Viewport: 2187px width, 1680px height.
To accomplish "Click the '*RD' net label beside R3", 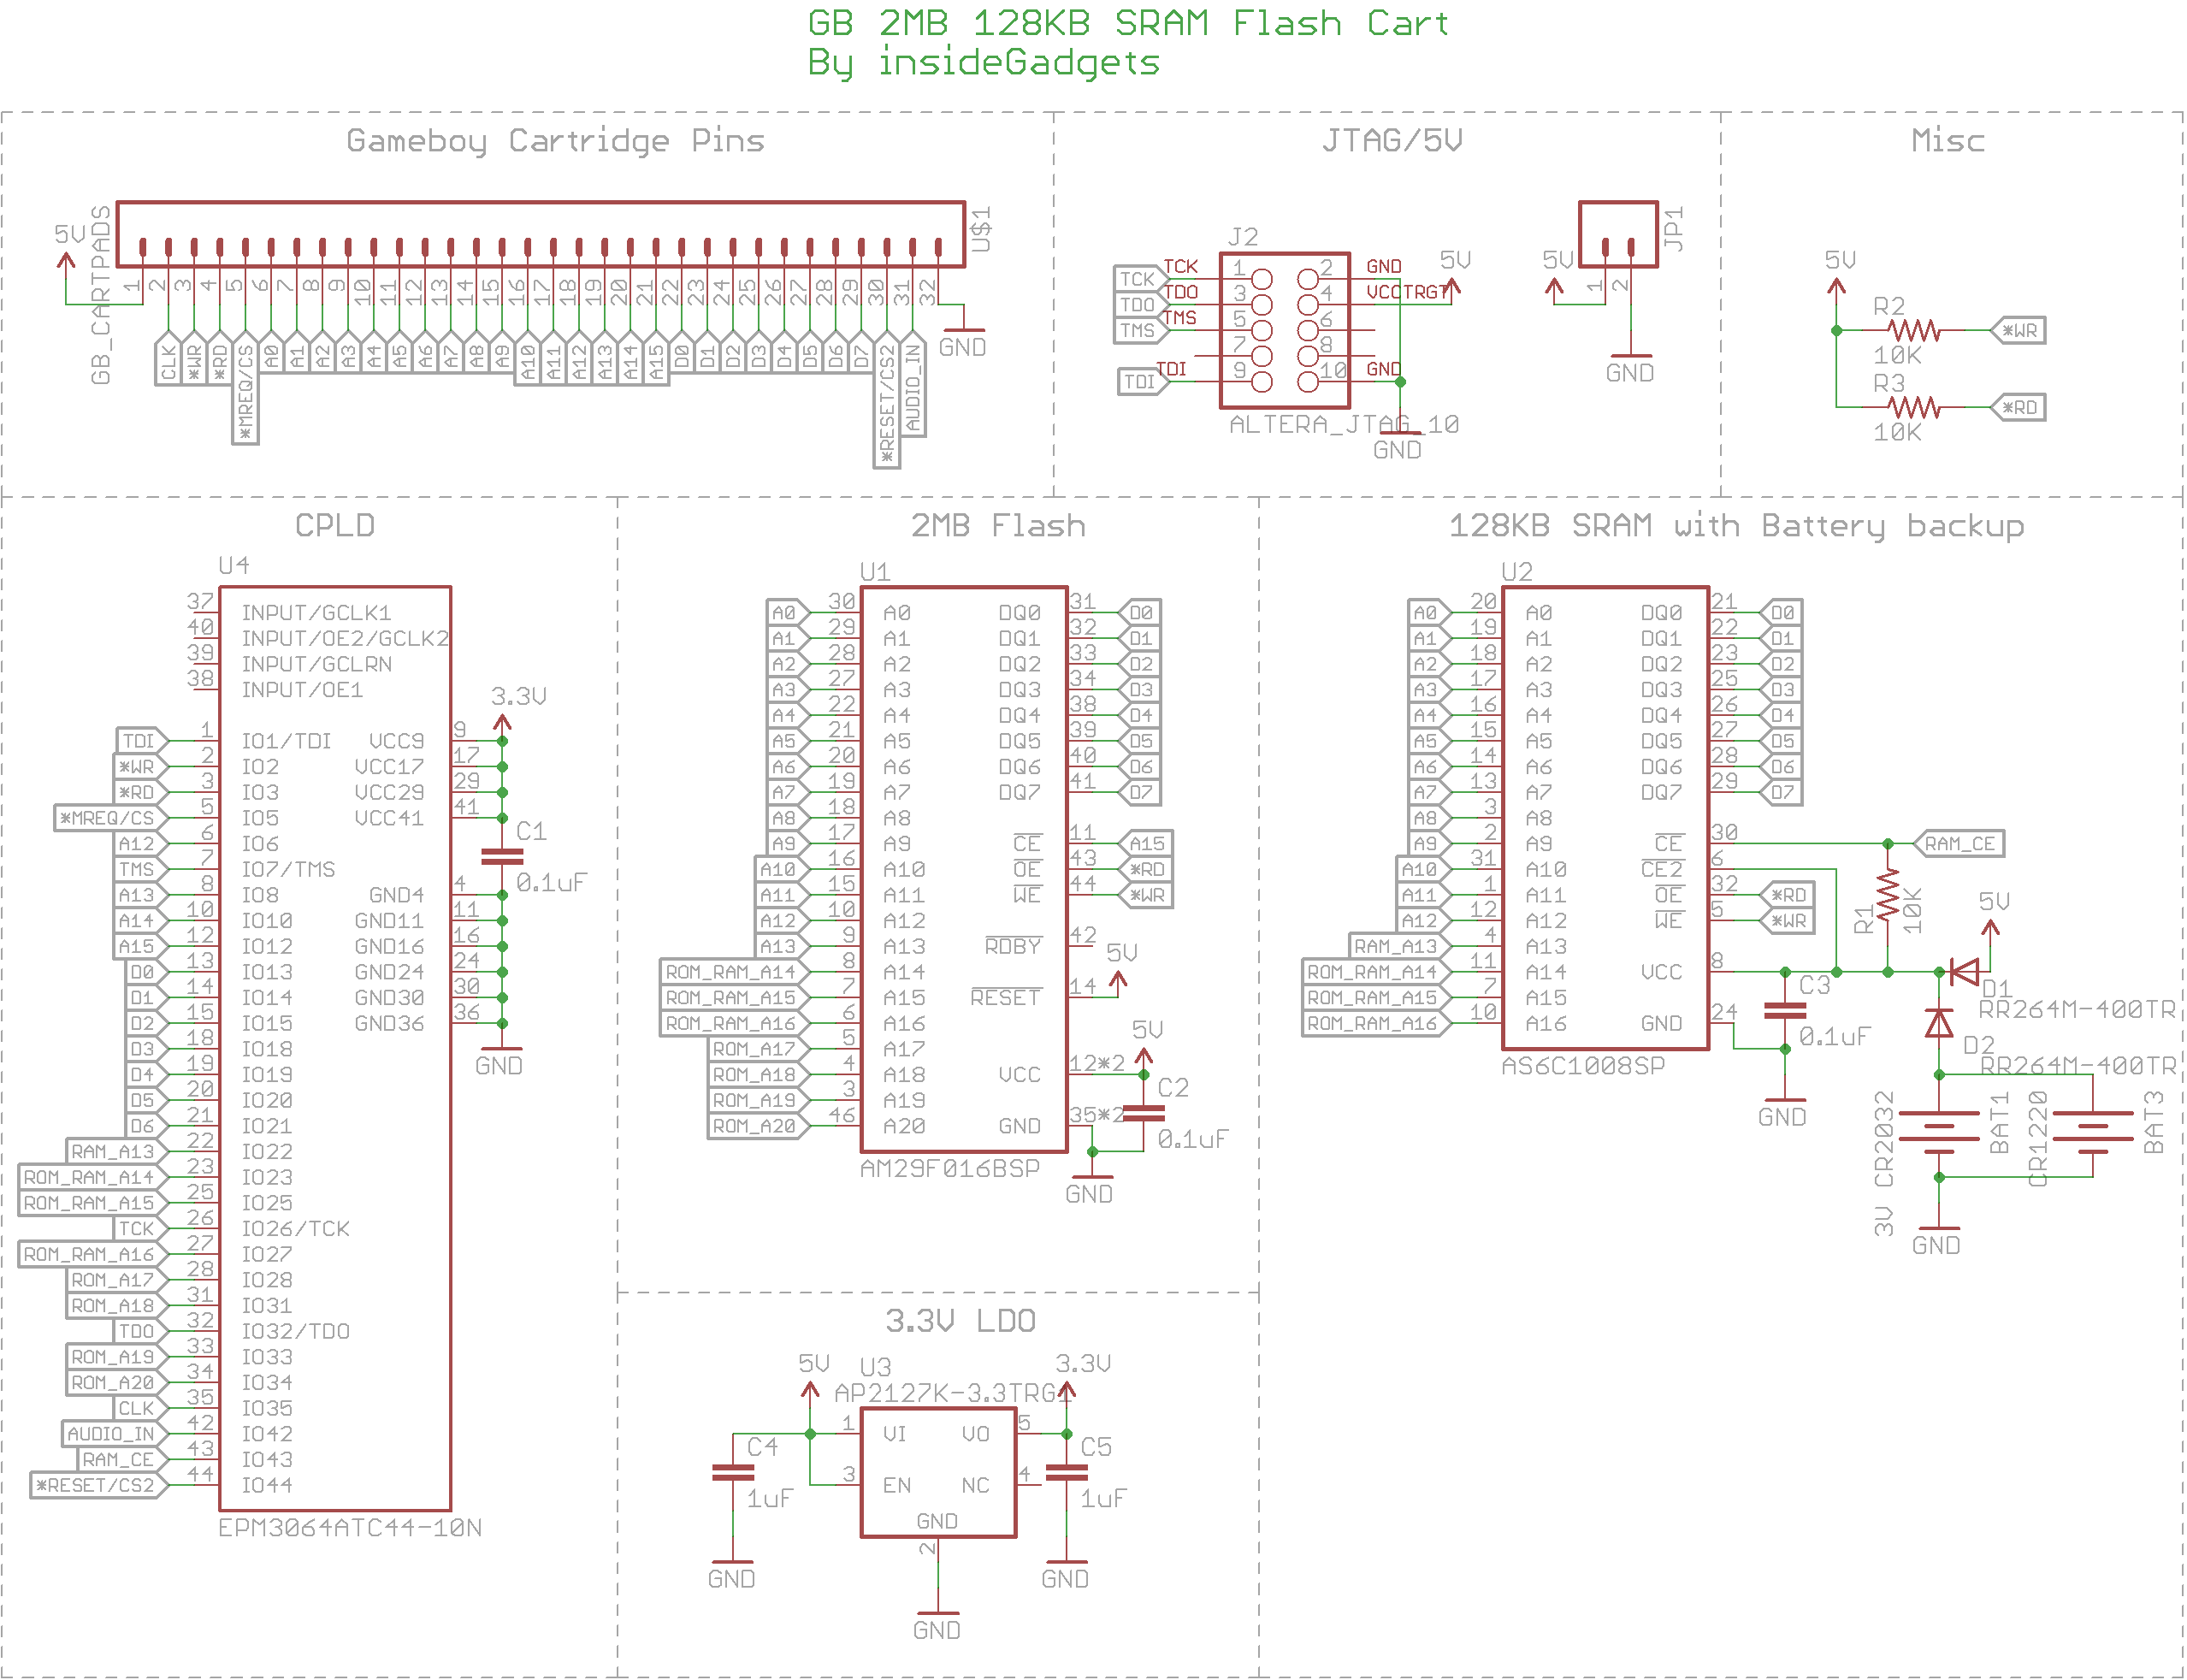I will click(x=2018, y=407).
